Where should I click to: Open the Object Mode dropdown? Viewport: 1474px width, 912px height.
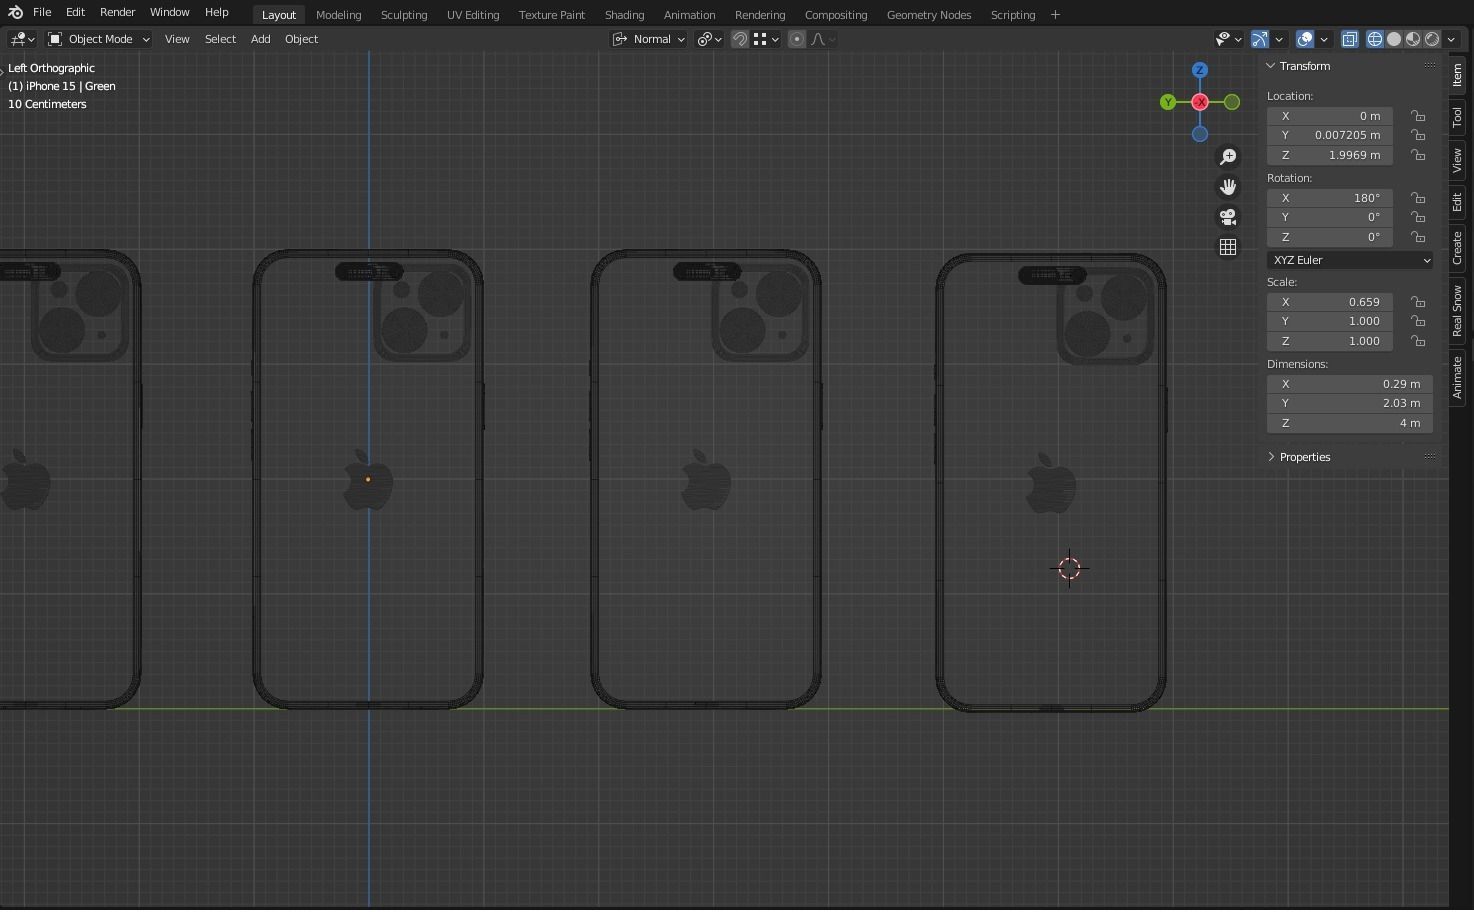pyautogui.click(x=99, y=39)
